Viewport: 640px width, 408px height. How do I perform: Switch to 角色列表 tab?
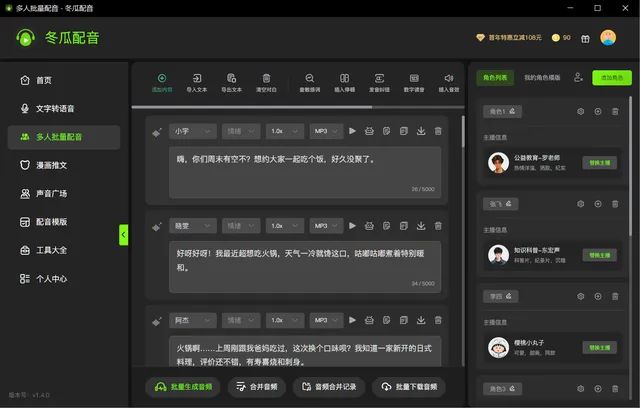(495, 78)
